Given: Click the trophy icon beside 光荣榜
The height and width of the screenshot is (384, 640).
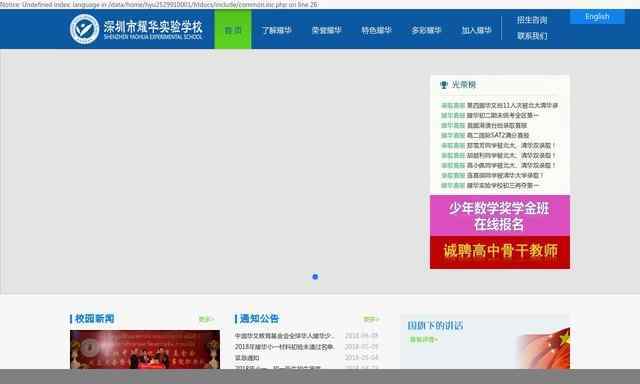Looking at the screenshot, I should pyautogui.click(x=444, y=85).
